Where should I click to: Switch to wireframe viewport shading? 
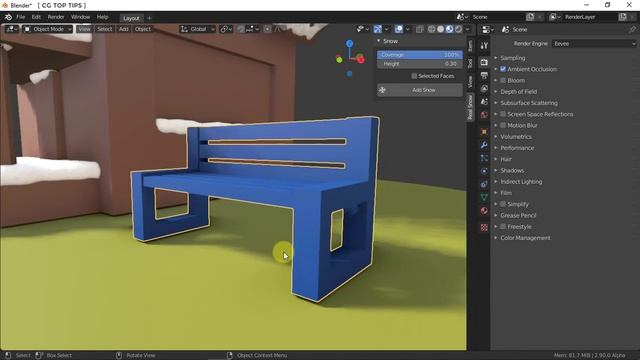pos(431,29)
